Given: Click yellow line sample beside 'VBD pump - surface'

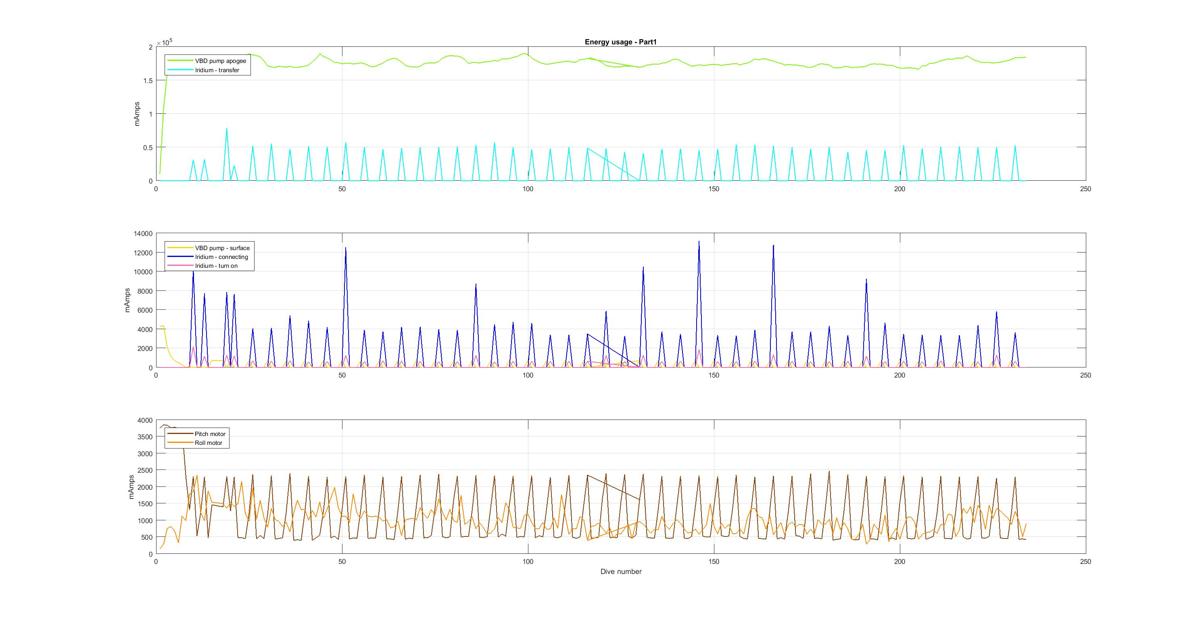Looking at the screenshot, I should pos(180,248).
